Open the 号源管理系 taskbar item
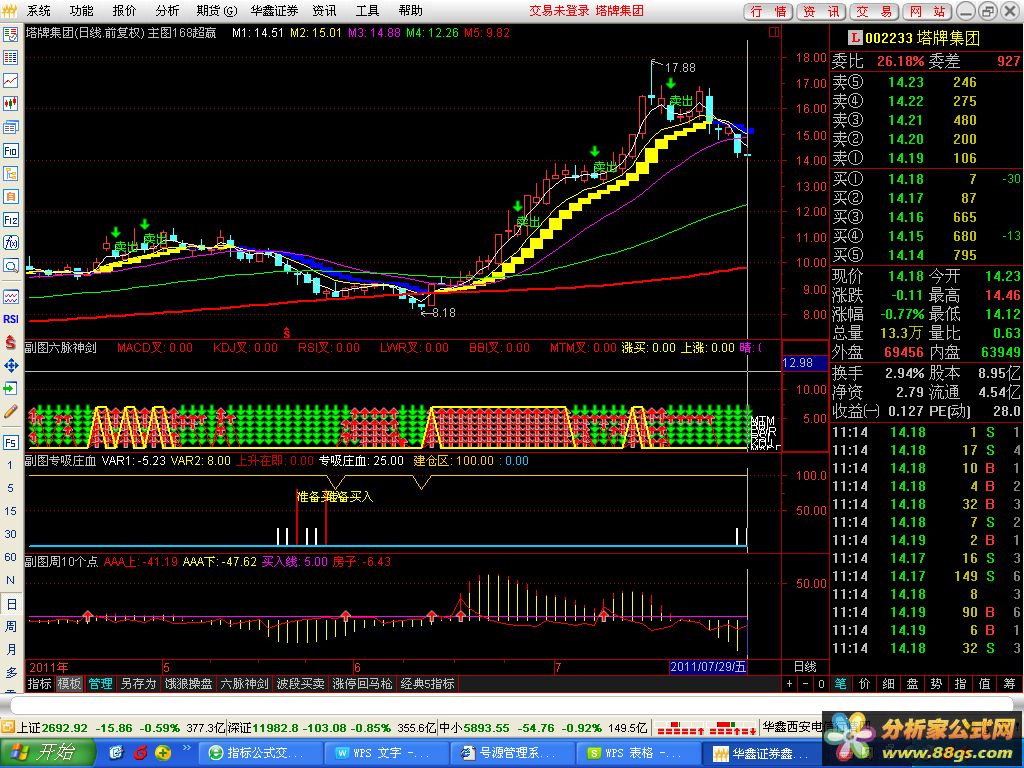The height and width of the screenshot is (768, 1024). point(513,753)
